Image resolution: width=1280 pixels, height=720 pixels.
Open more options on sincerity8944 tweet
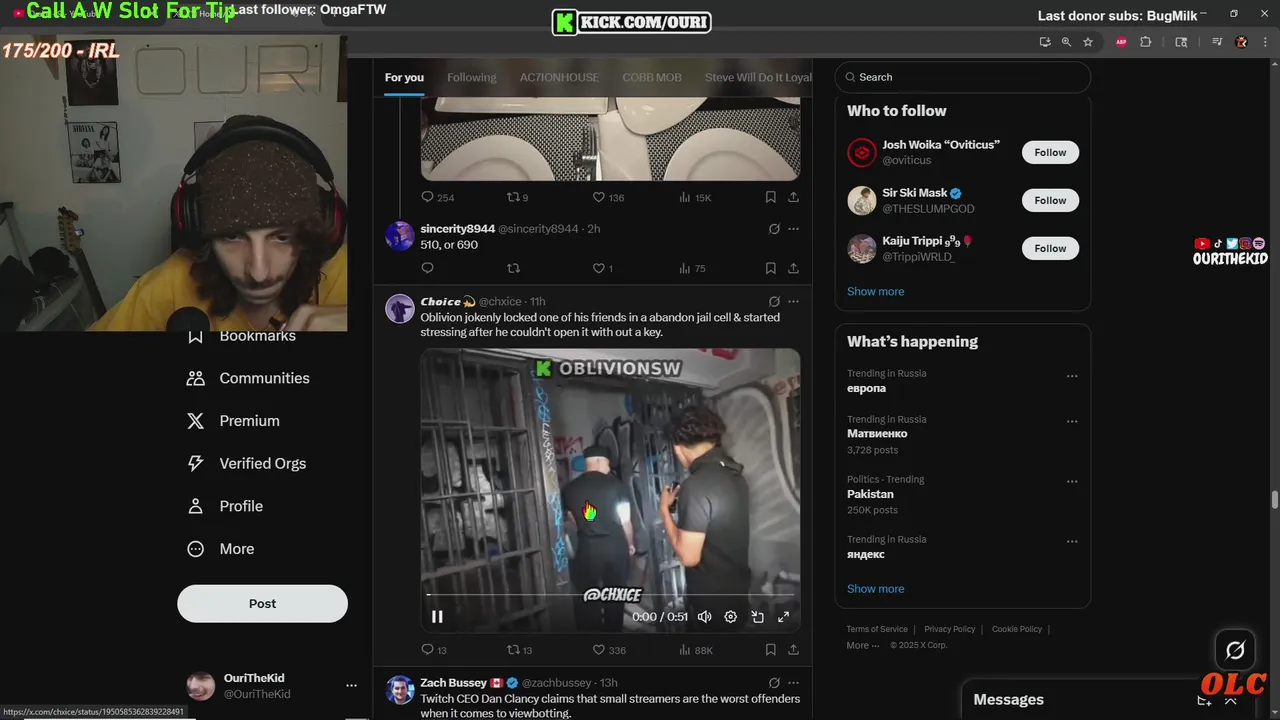pos(793,229)
